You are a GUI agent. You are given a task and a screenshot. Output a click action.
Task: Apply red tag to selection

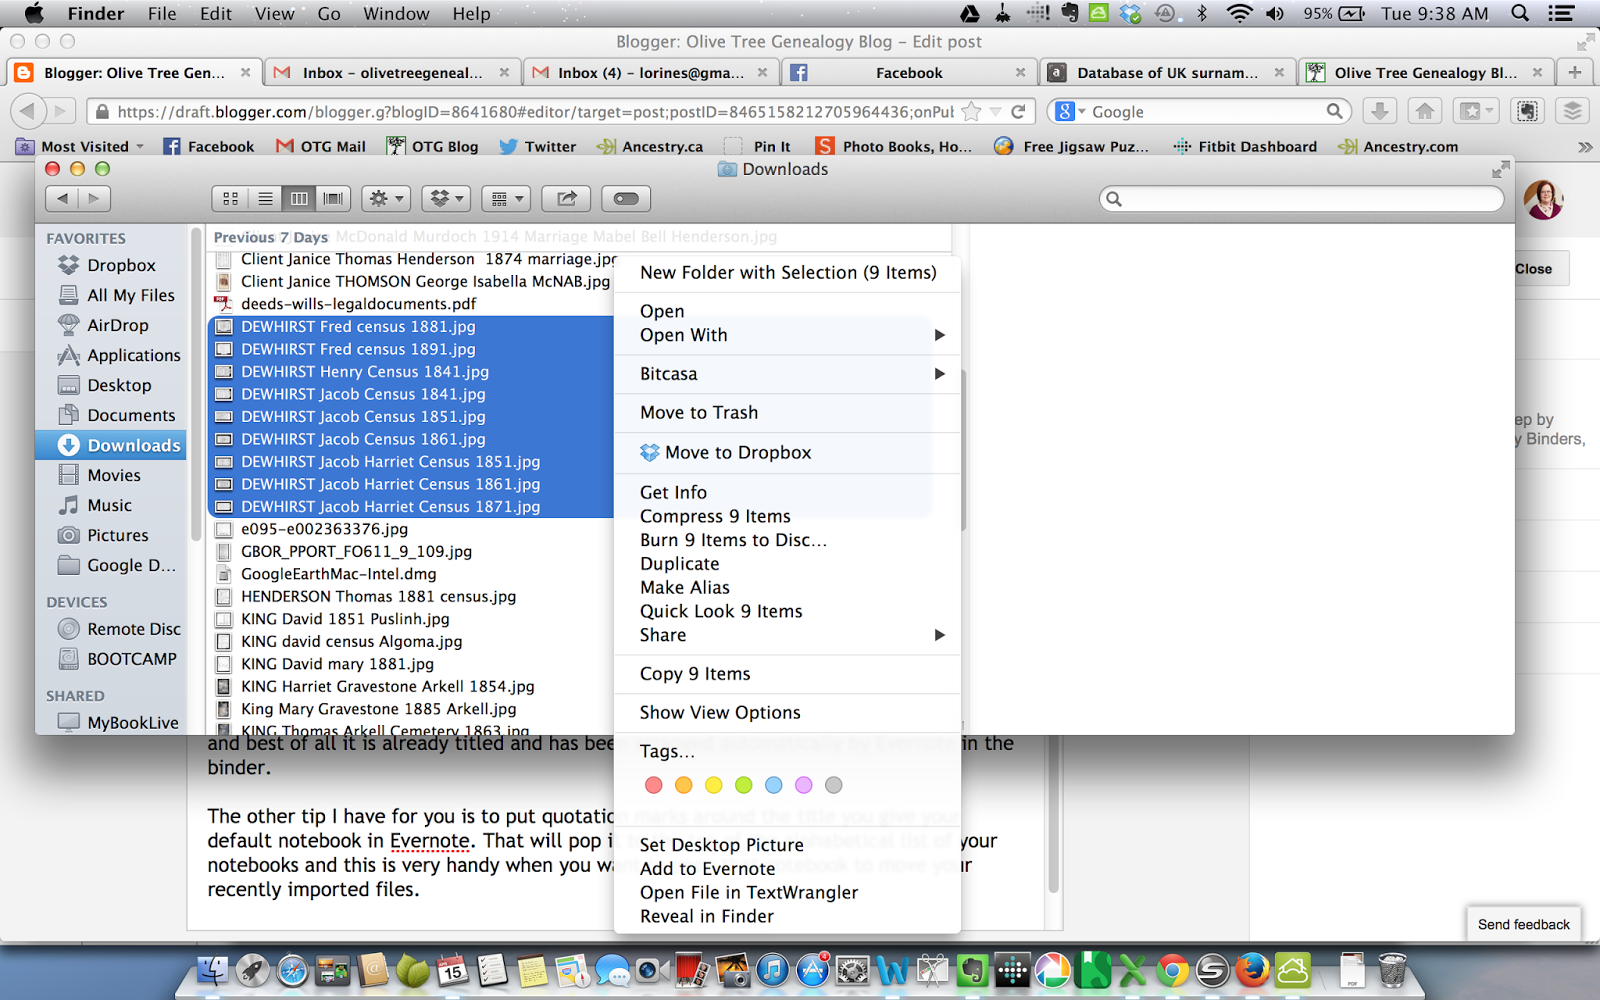point(654,785)
